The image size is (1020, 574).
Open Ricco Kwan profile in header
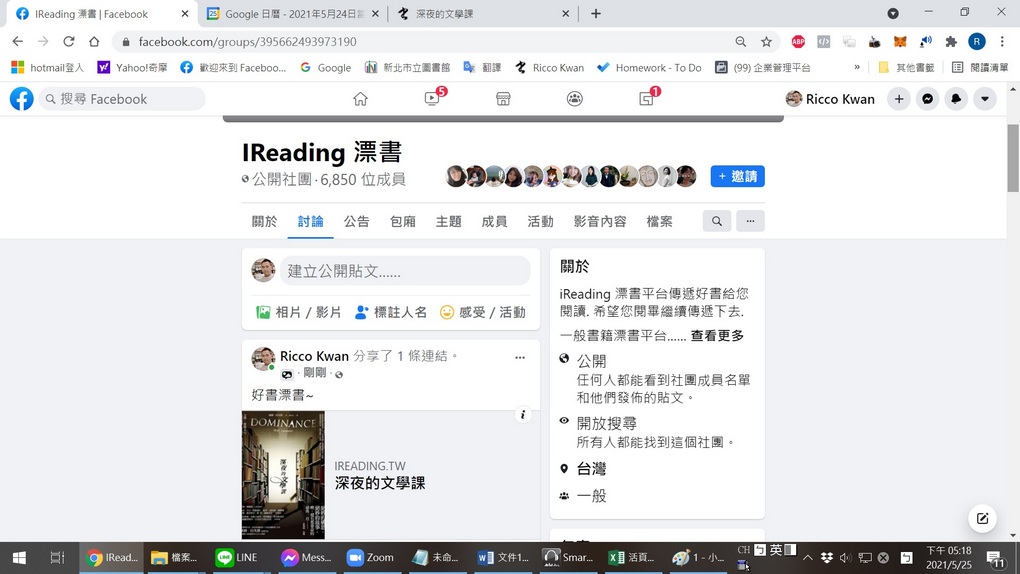(830, 99)
